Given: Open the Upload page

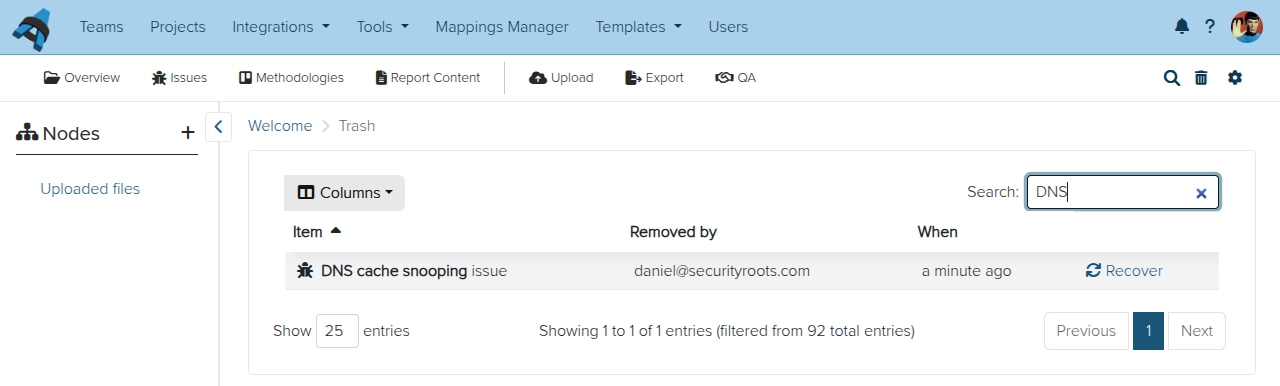Looking at the screenshot, I should click(x=561, y=78).
